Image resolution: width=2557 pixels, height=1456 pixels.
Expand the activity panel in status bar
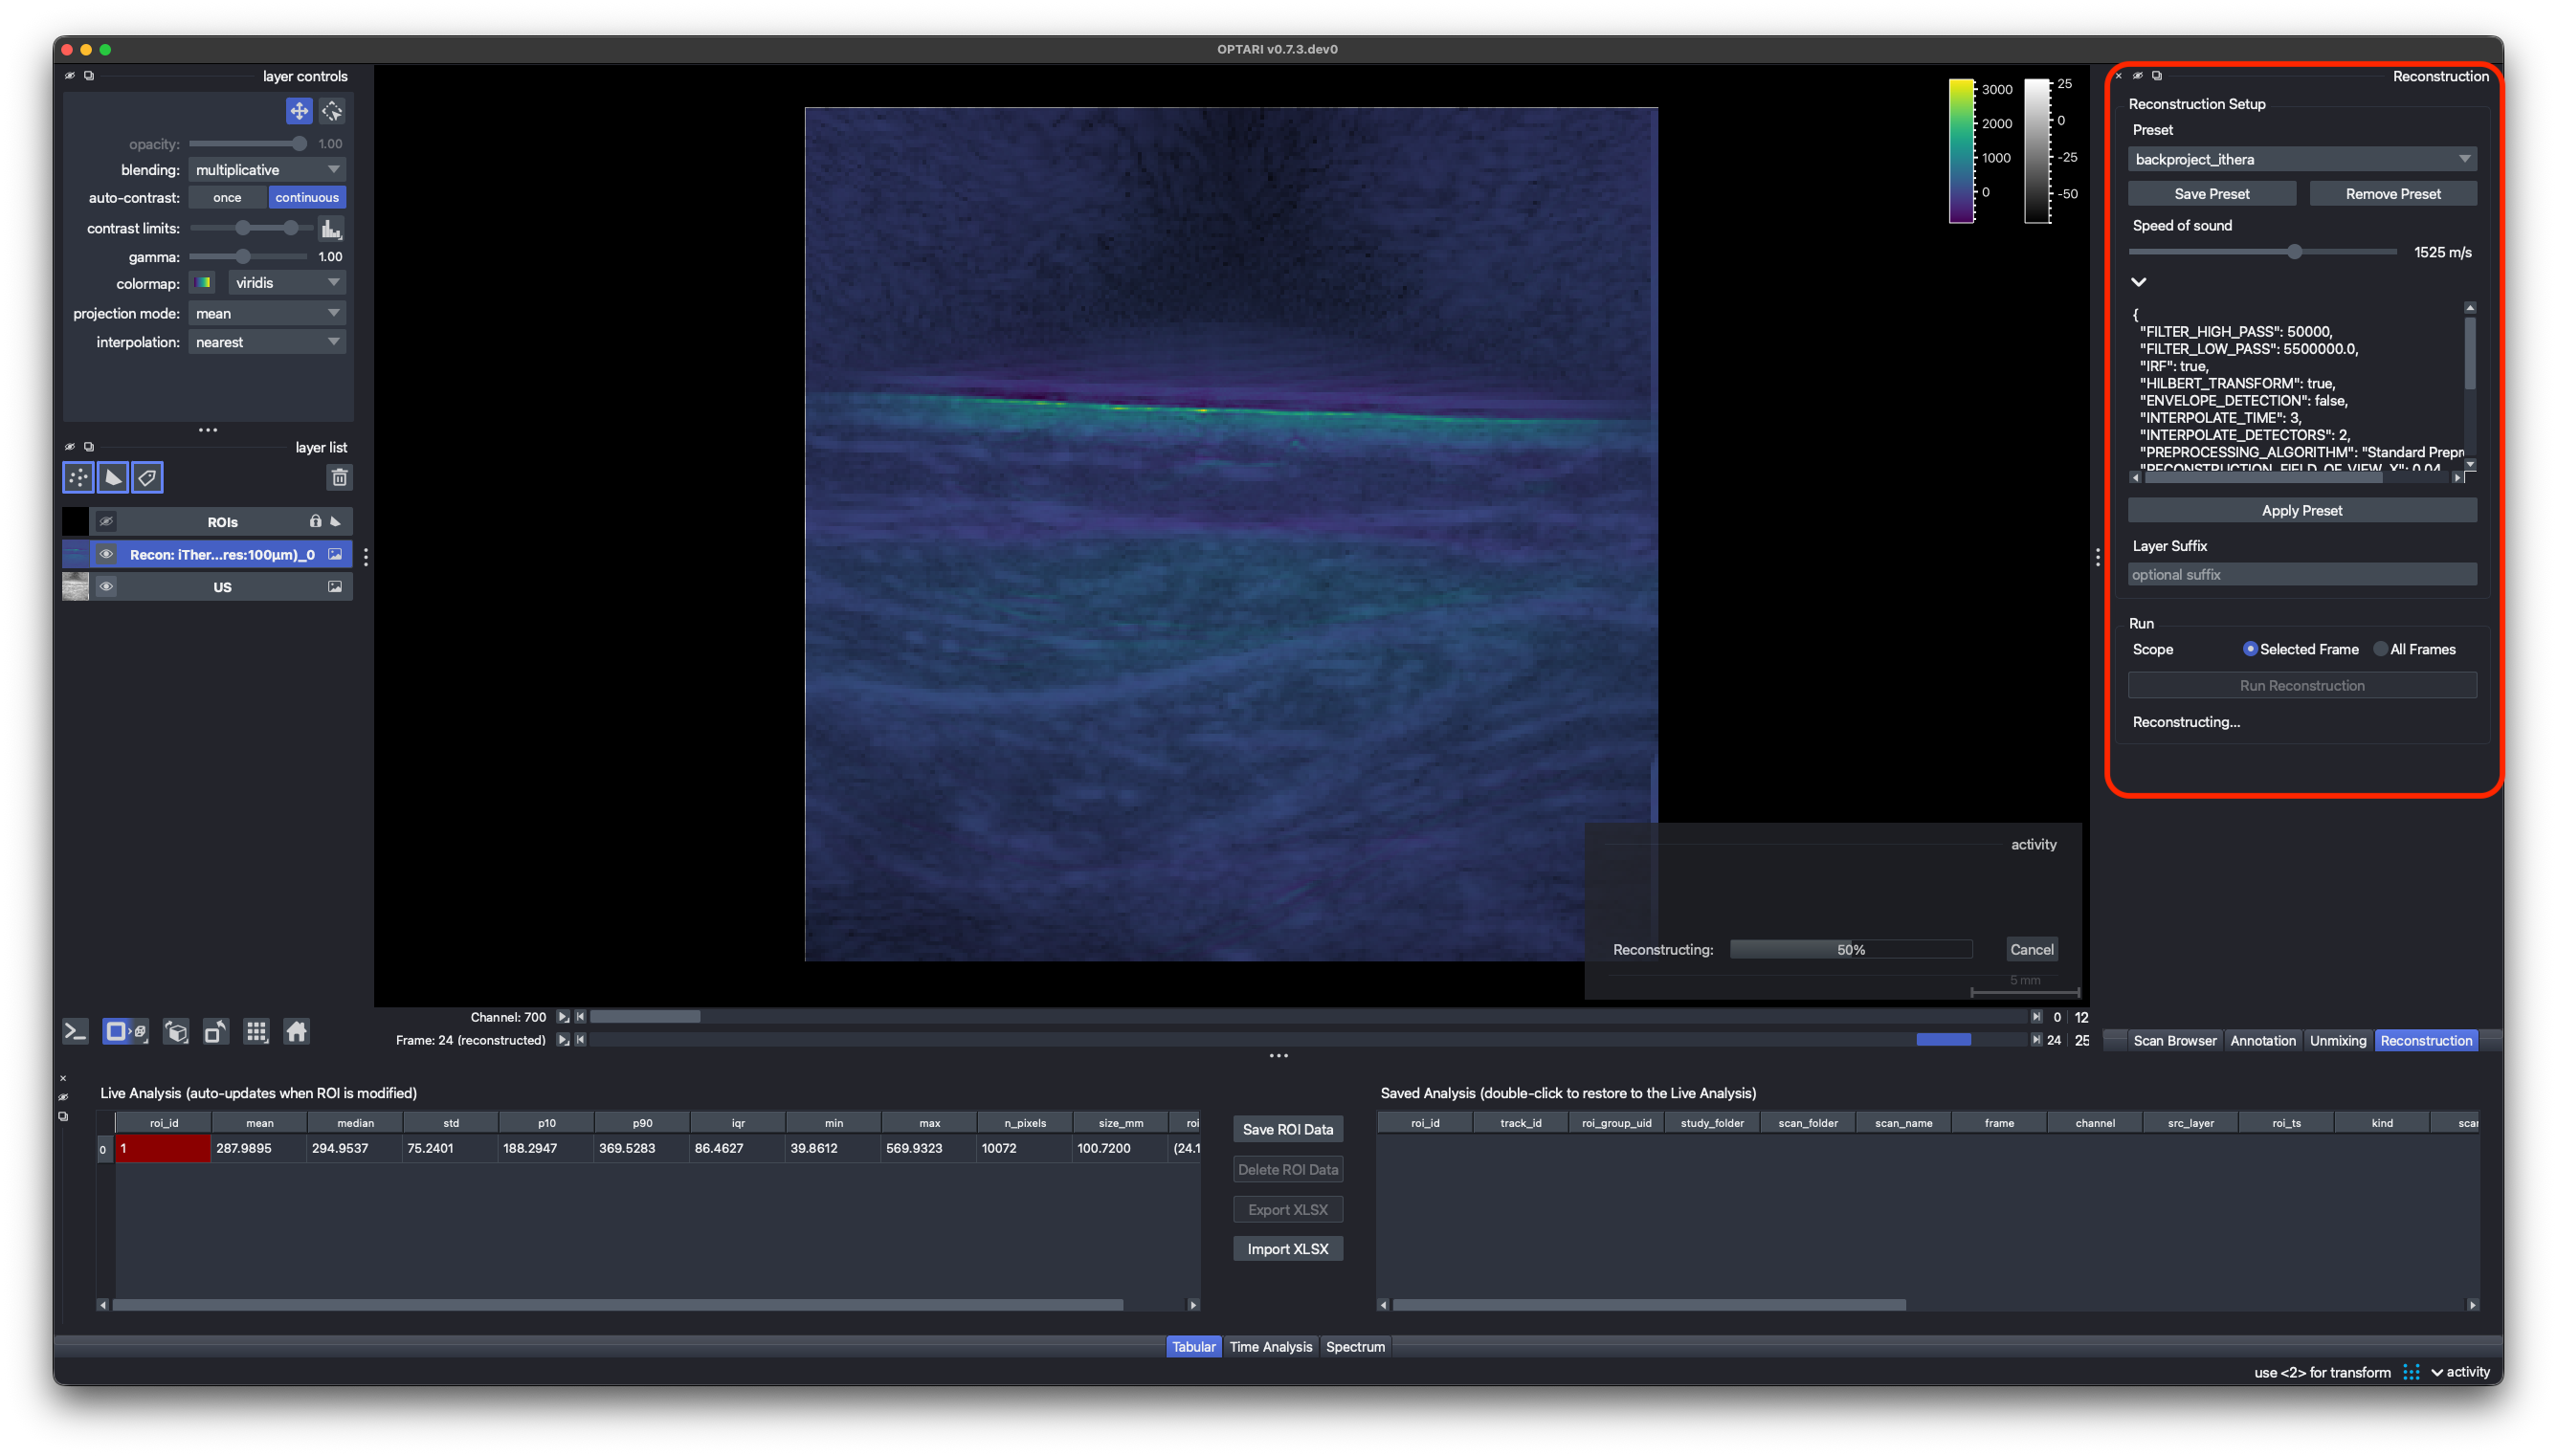pos(2460,1372)
